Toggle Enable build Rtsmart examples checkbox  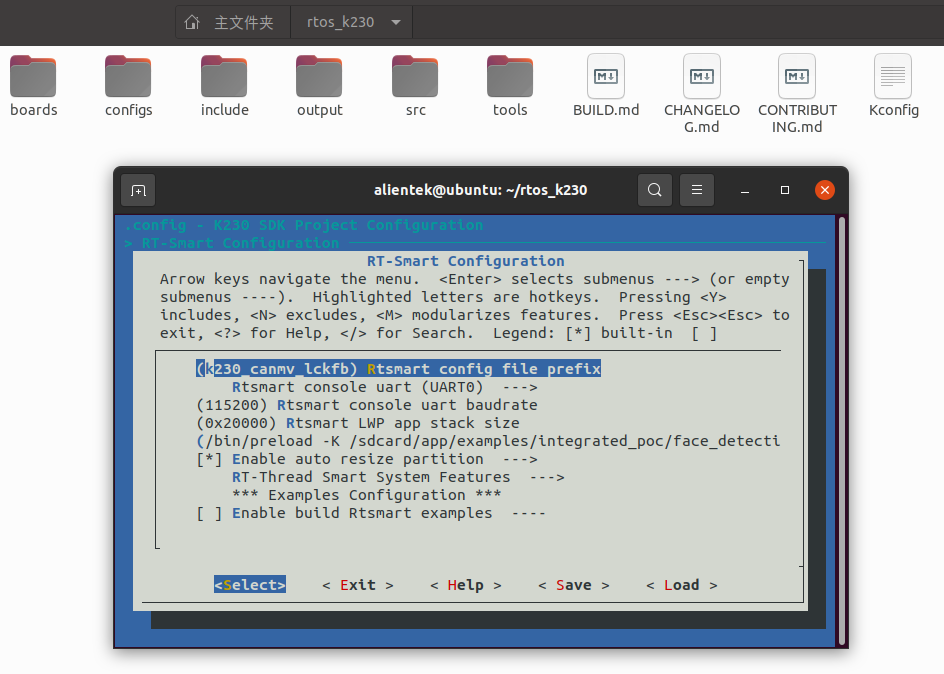[x=209, y=513]
